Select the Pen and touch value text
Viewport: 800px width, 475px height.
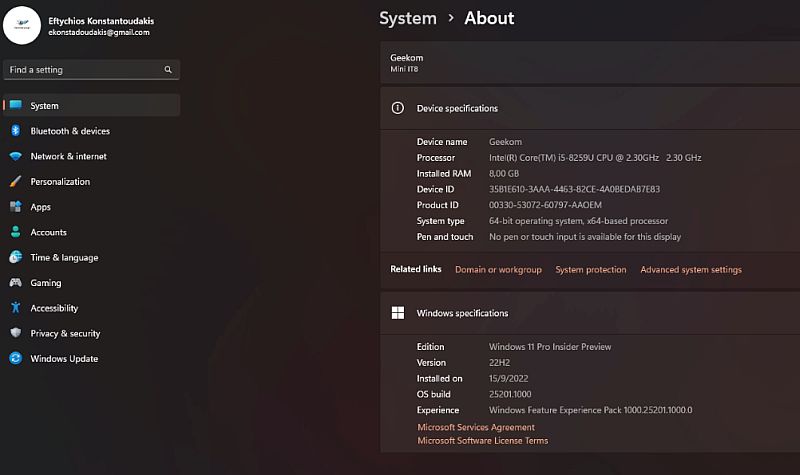[x=585, y=237]
